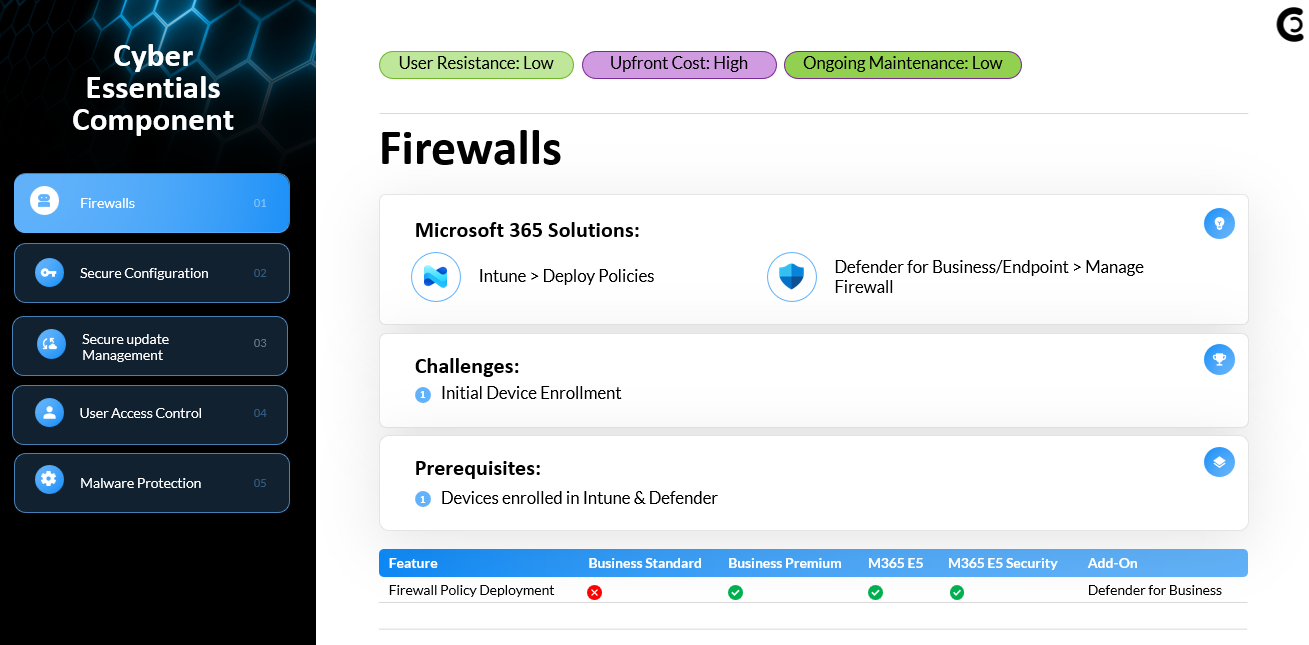Screen dimensions: 1309x645
Task: Click the Defender shield icon
Action: tap(792, 277)
